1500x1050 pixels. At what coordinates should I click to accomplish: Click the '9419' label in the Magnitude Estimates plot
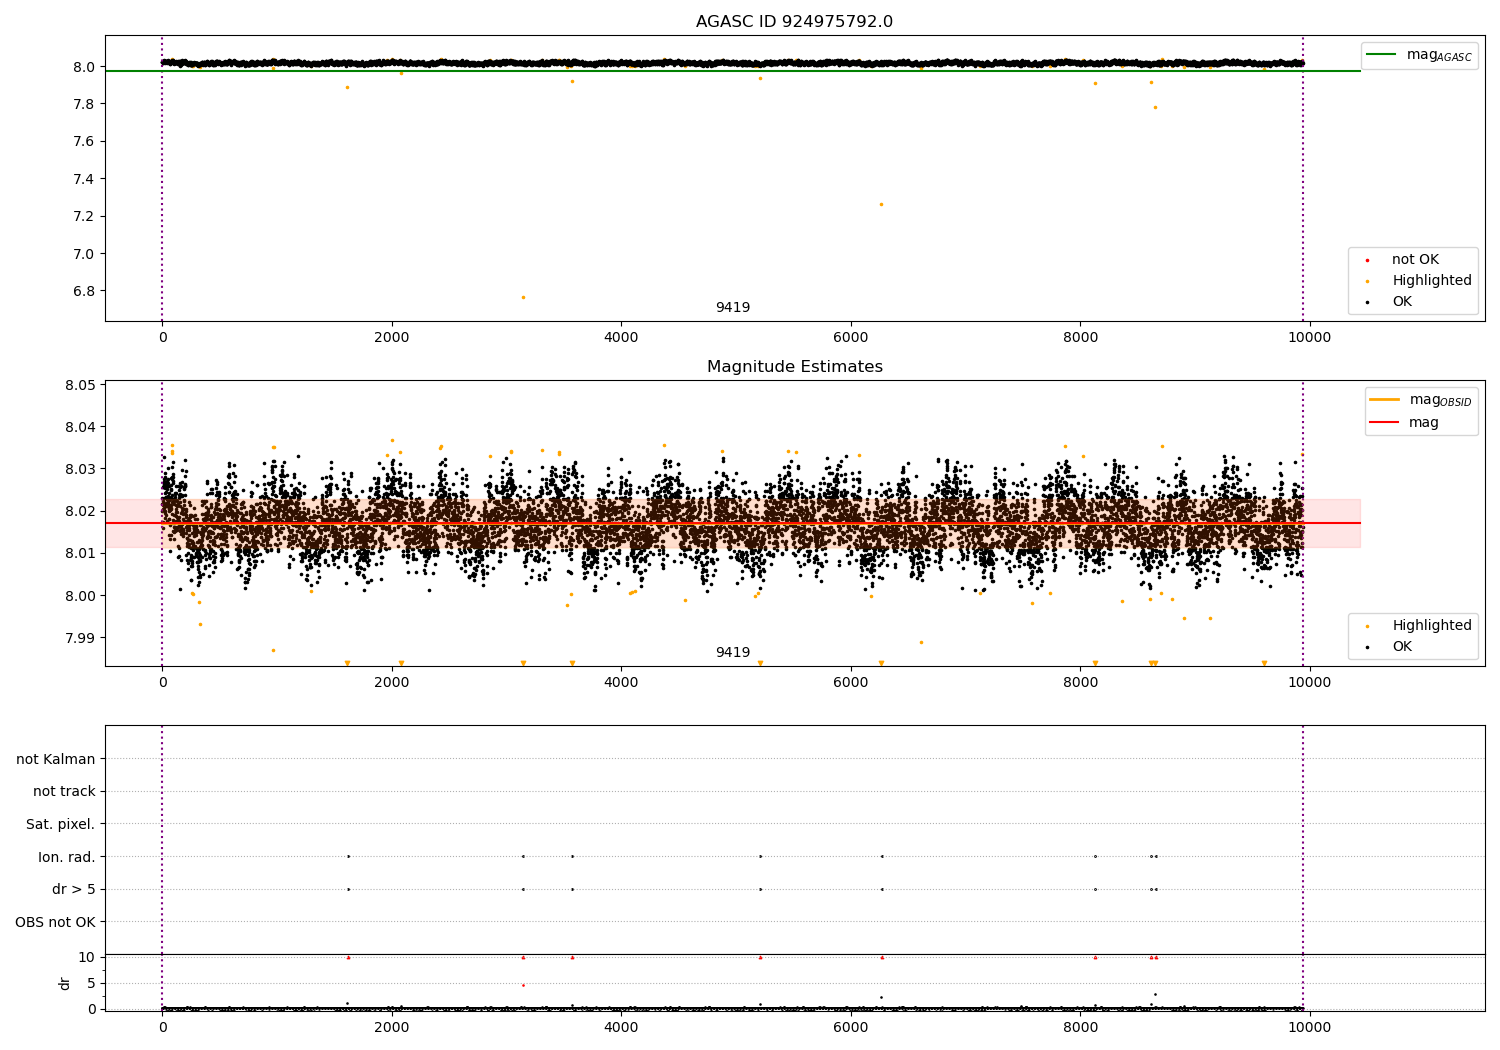coord(732,653)
